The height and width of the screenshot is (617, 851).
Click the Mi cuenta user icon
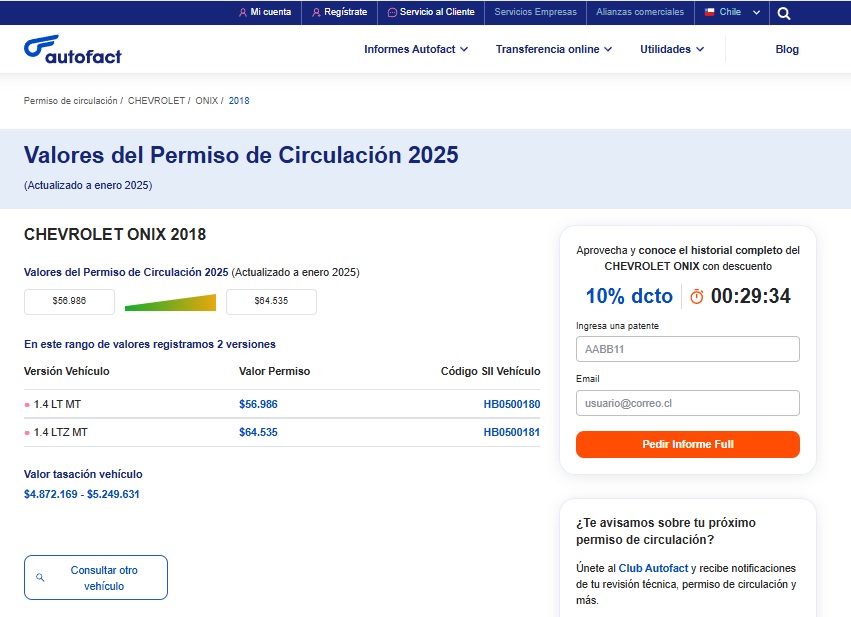coord(243,13)
